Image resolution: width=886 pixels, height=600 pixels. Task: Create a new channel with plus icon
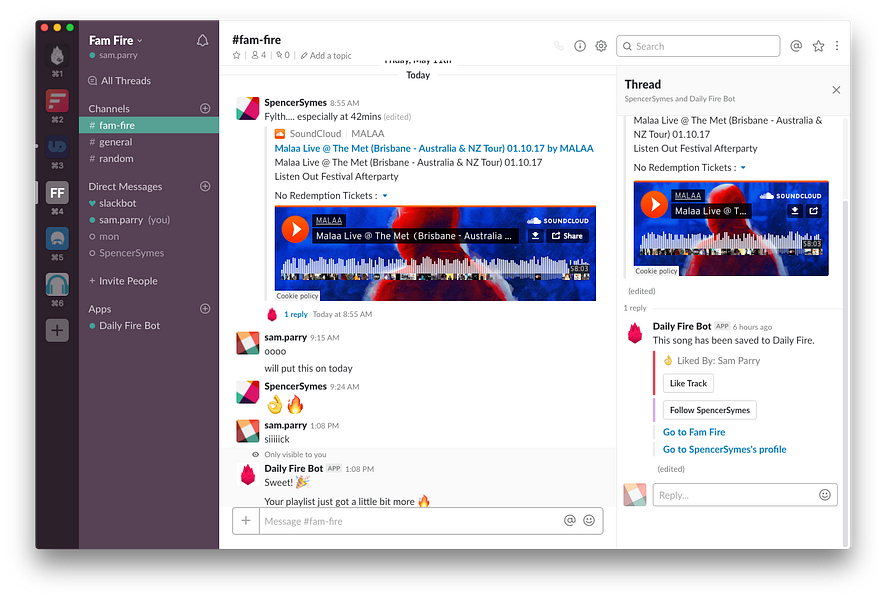205,108
